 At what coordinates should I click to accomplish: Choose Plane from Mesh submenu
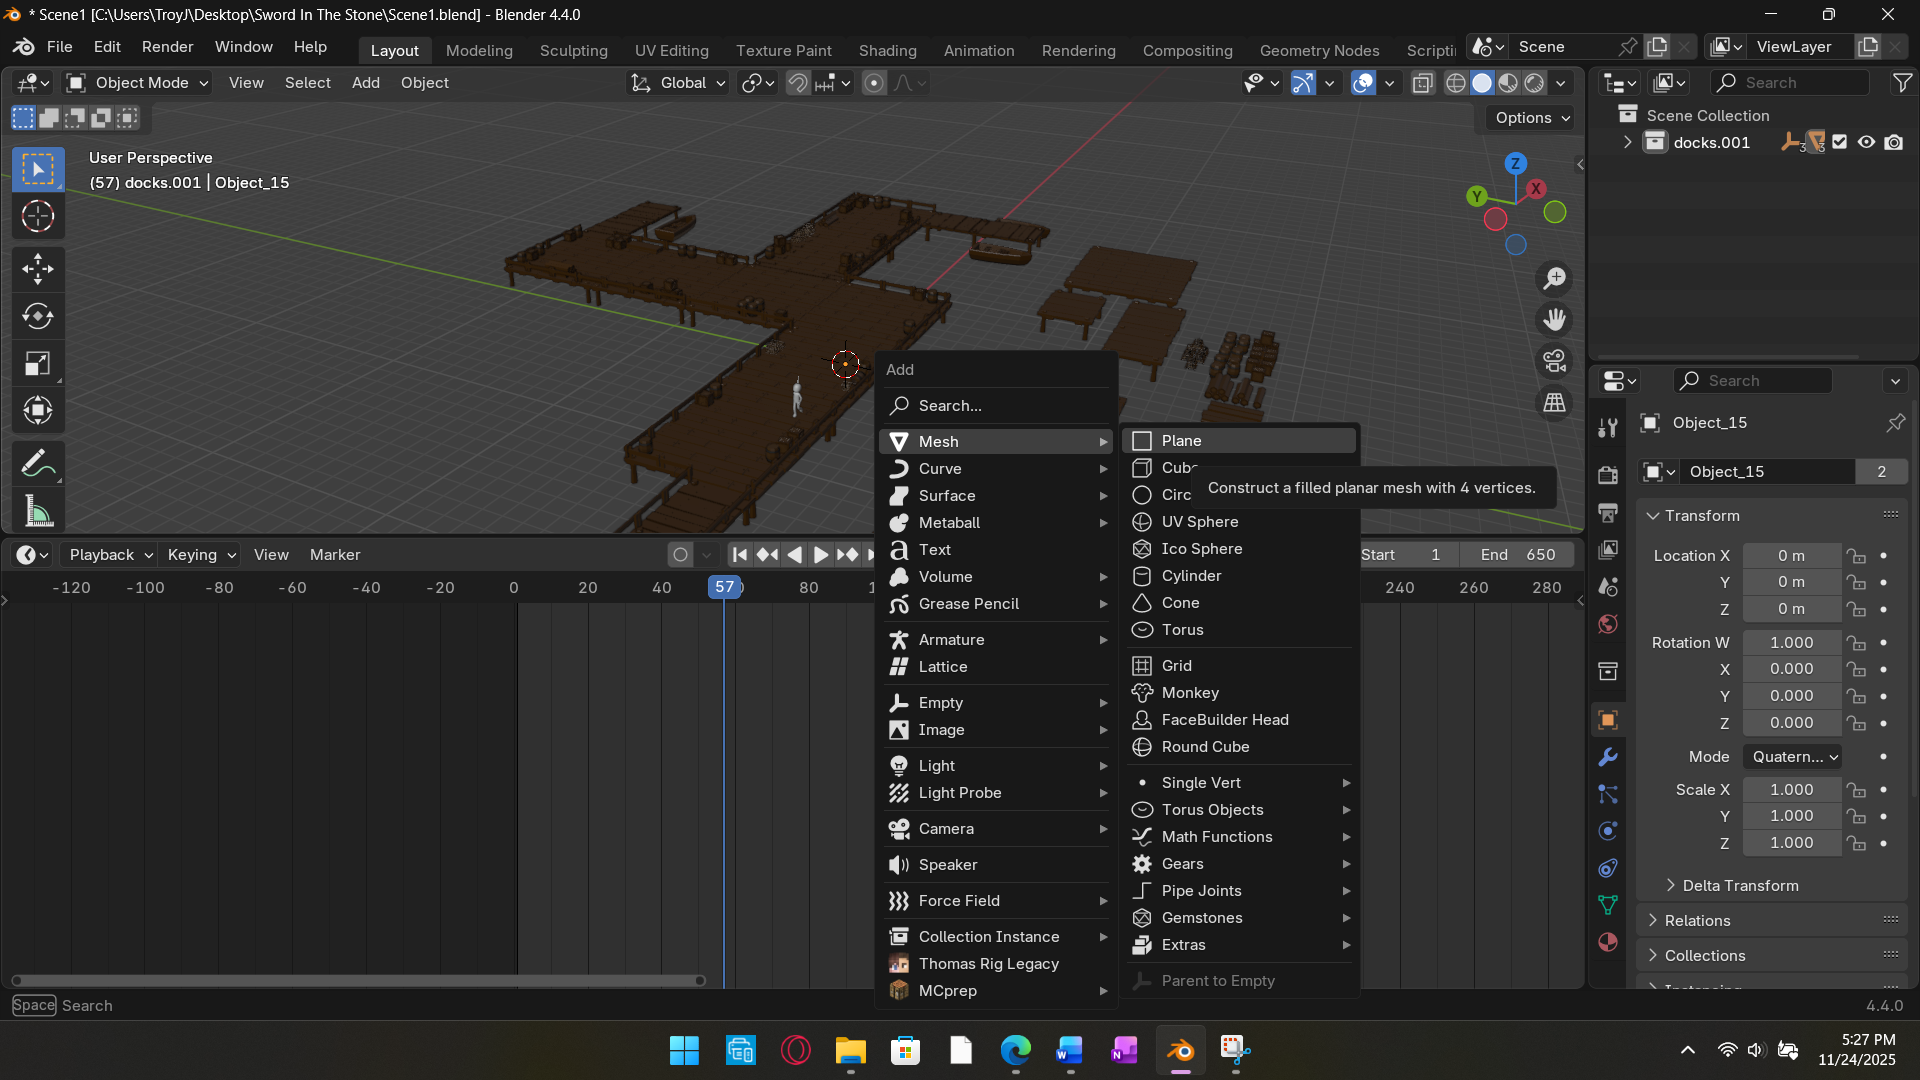click(1238, 441)
